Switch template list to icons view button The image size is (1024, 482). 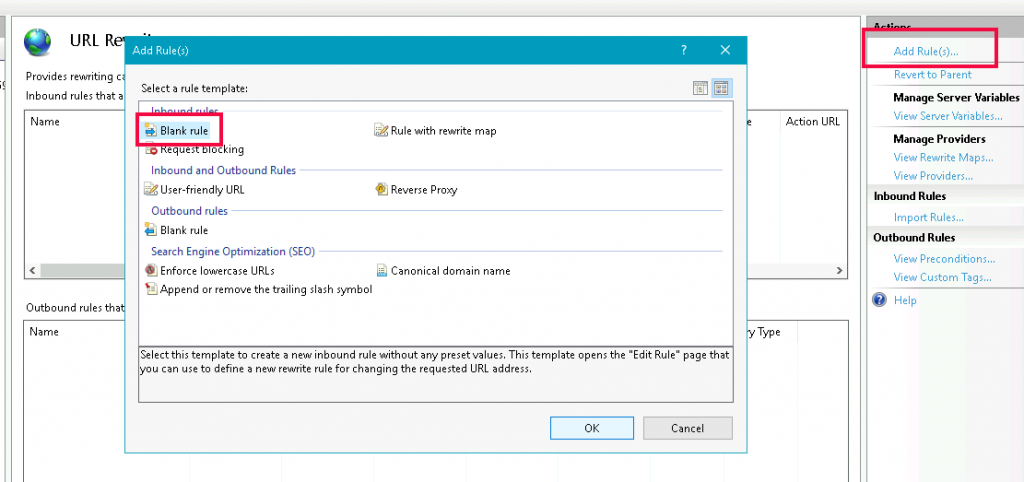click(721, 88)
